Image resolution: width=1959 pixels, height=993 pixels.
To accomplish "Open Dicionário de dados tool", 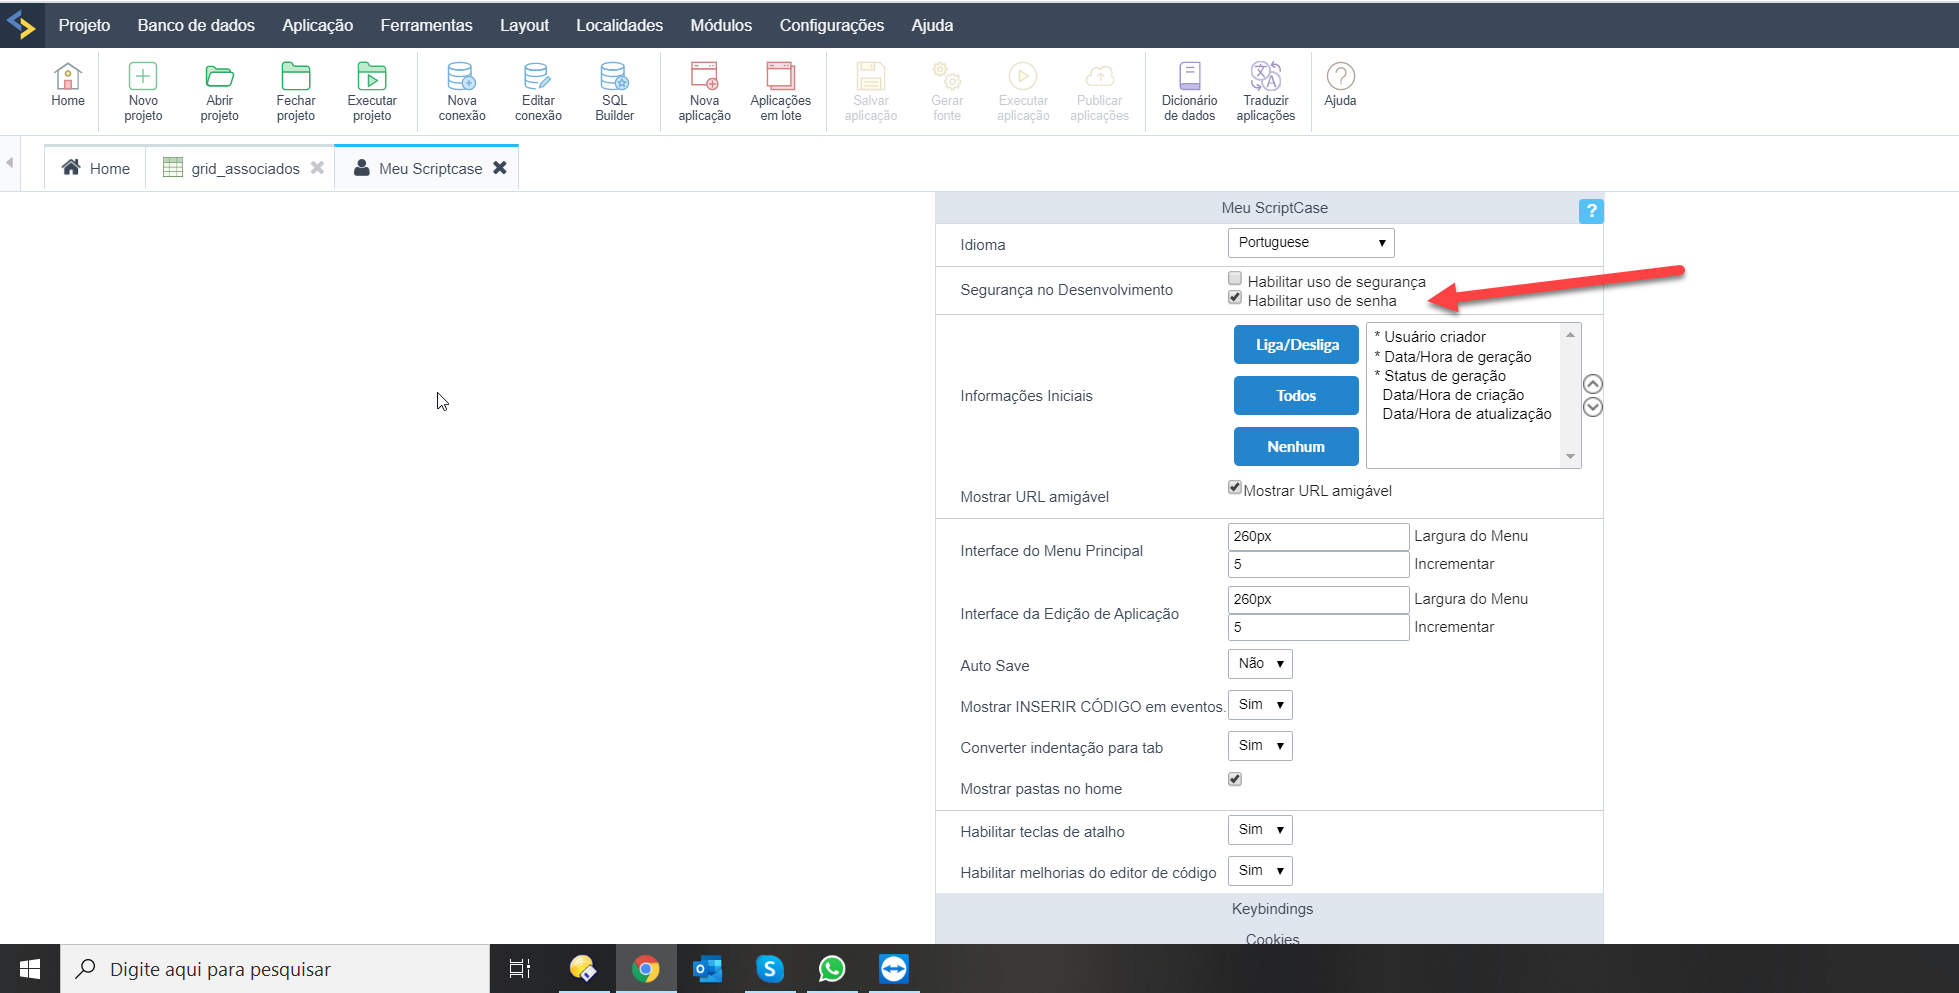I will pos(1189,91).
